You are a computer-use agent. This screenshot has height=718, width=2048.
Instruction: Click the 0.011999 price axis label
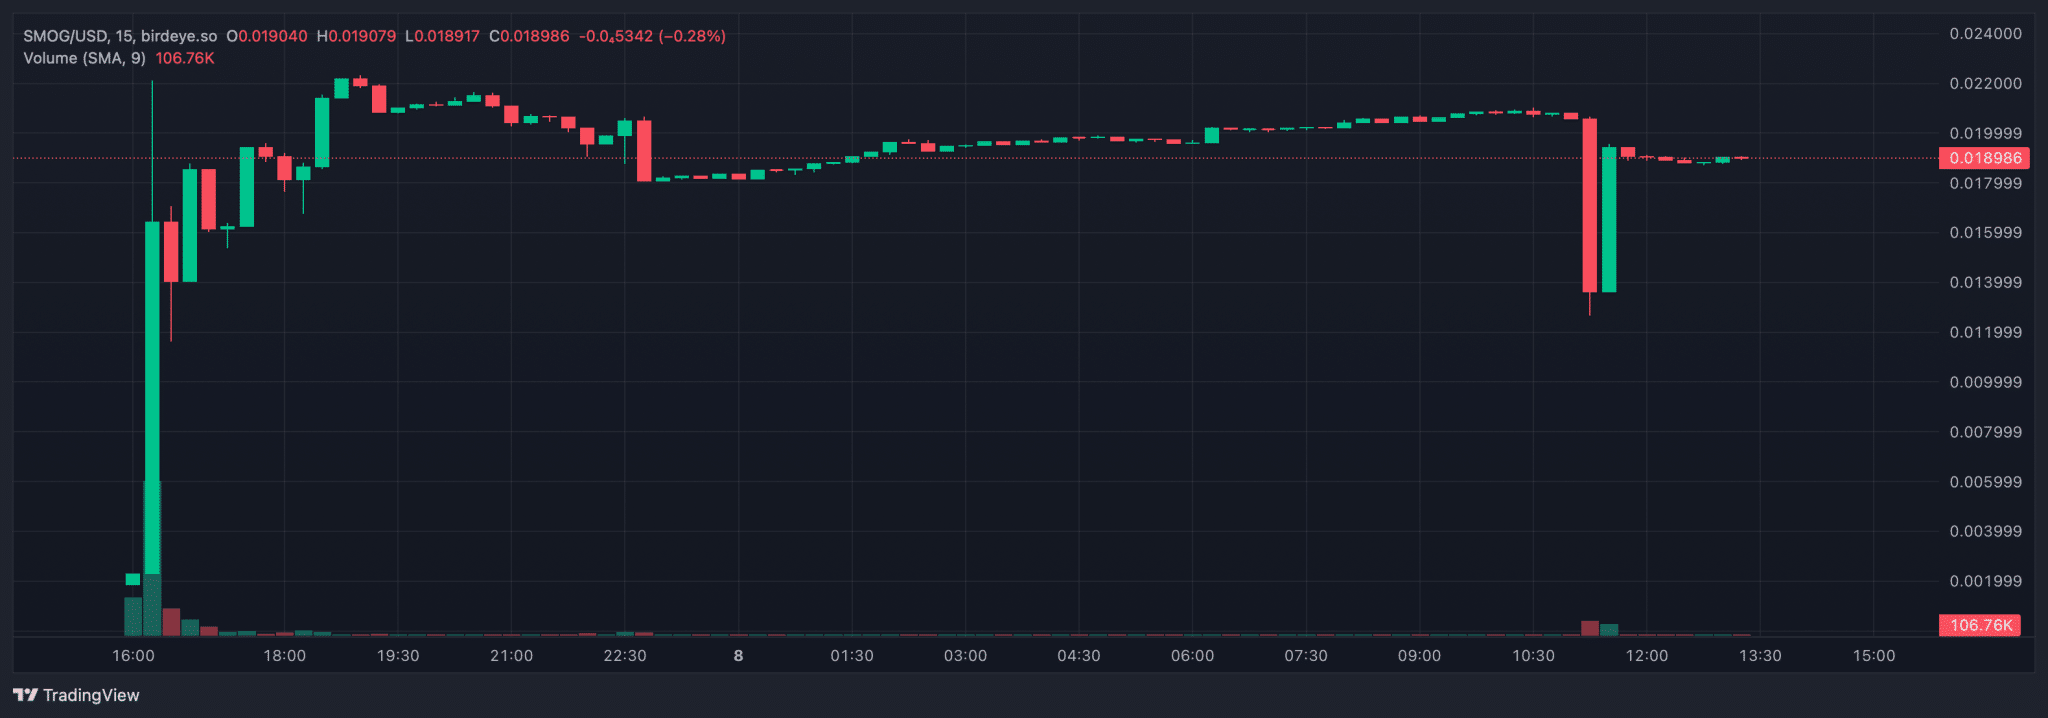(x=1985, y=332)
